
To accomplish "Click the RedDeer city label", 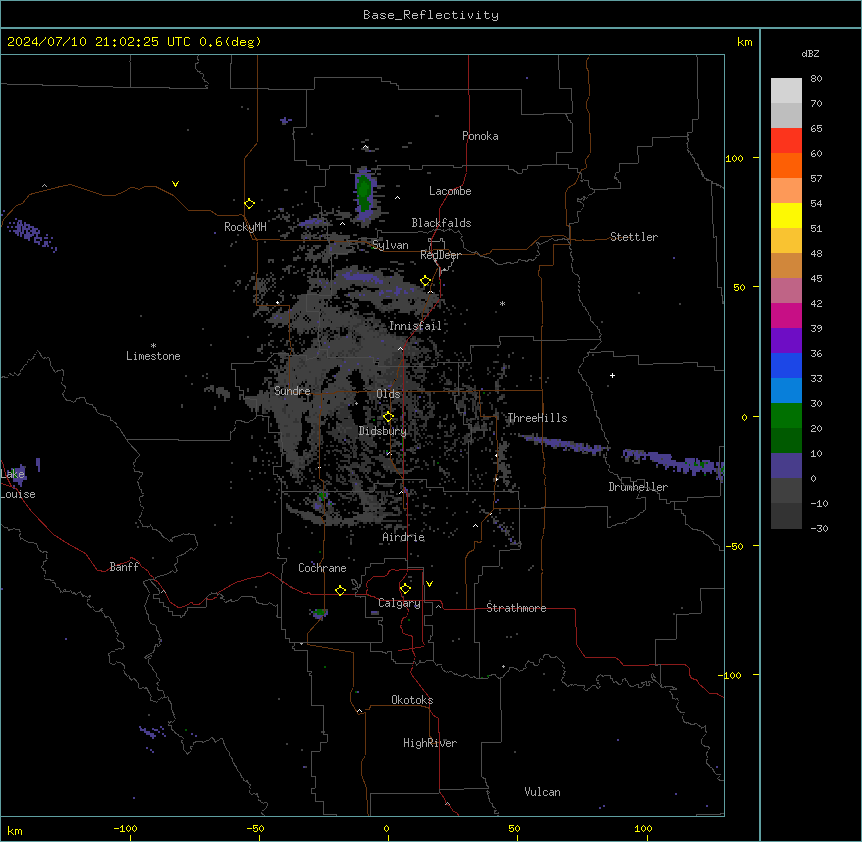I will coord(441,256).
